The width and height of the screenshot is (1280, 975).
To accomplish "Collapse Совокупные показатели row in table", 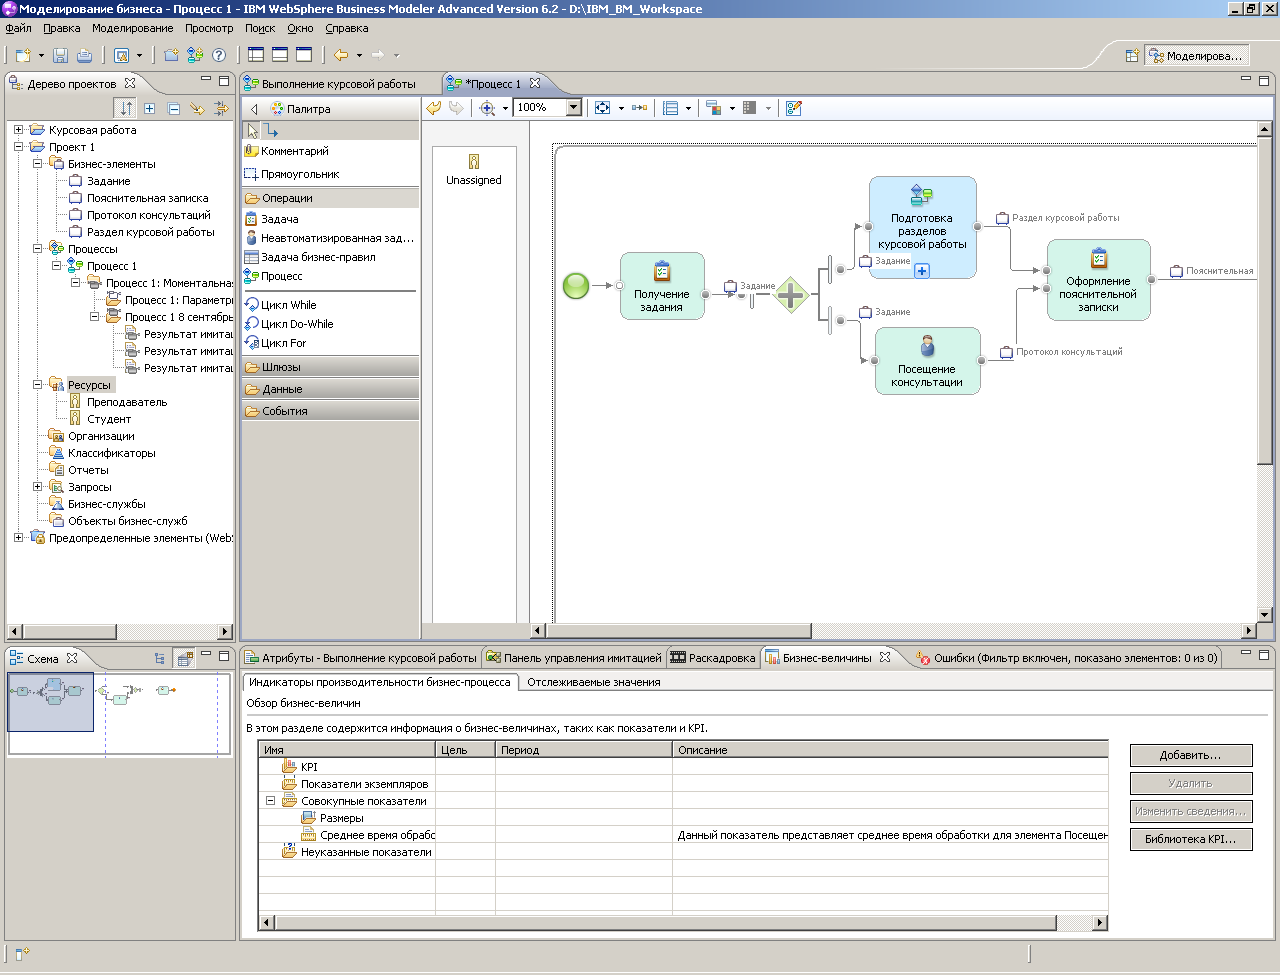I will 270,801.
